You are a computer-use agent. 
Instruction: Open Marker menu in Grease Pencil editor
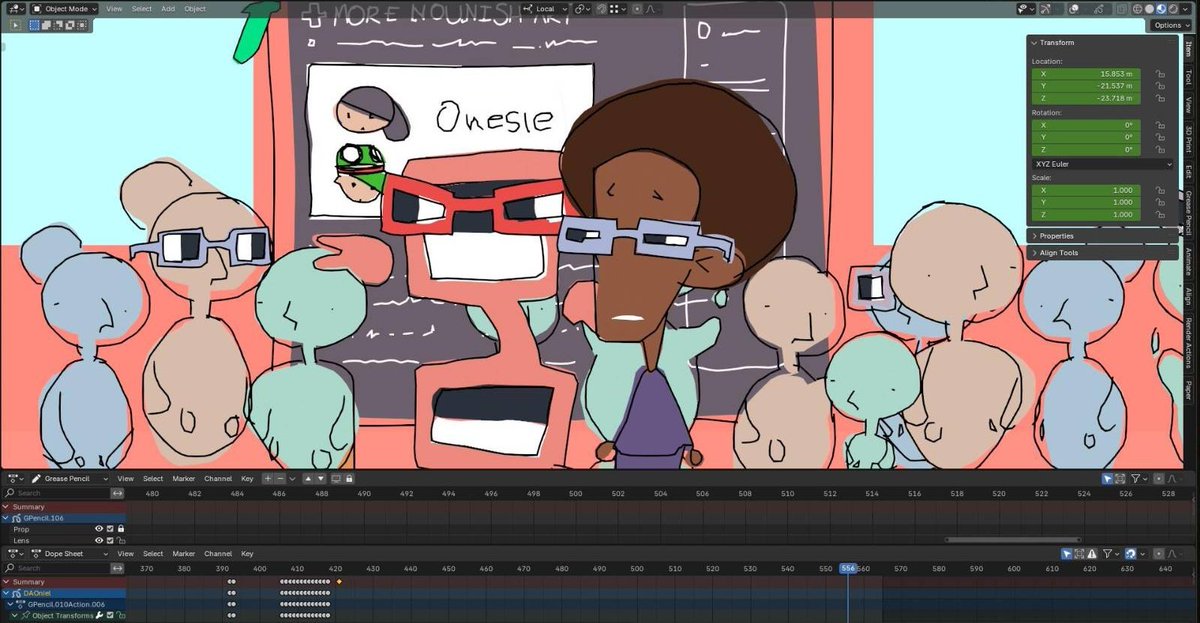point(183,479)
